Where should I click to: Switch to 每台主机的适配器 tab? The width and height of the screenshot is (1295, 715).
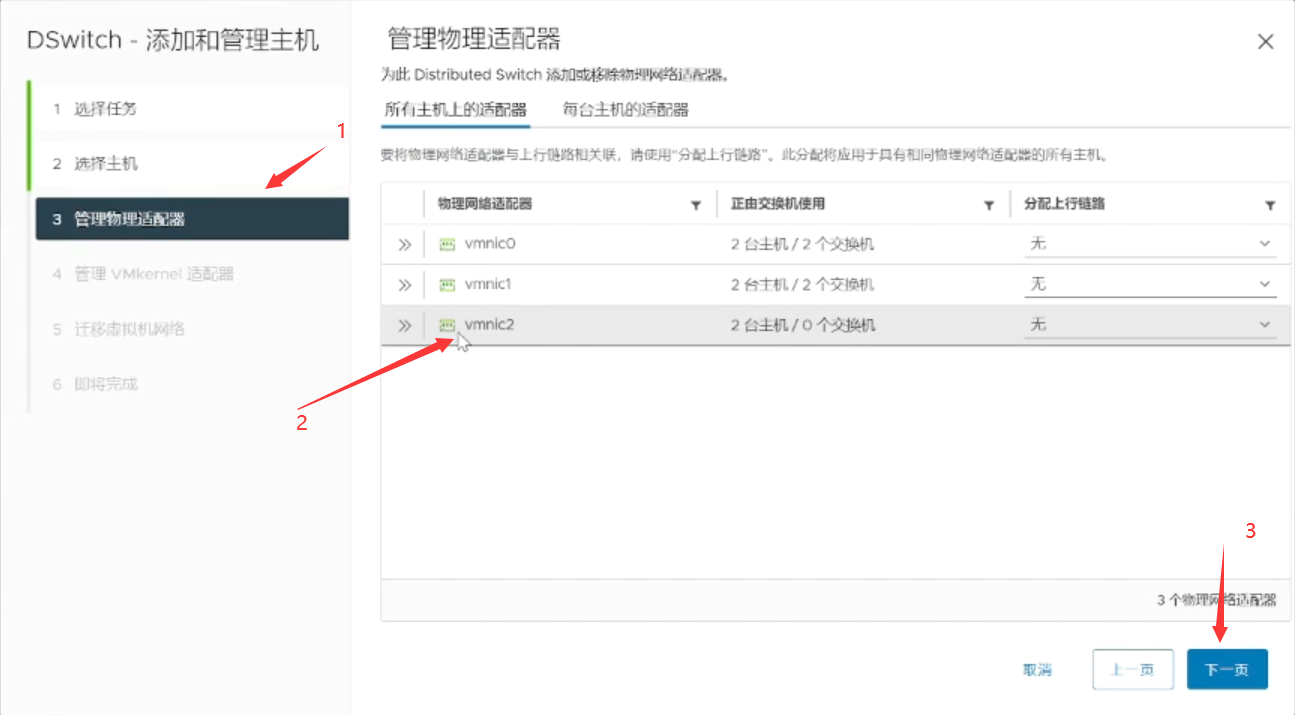click(626, 110)
